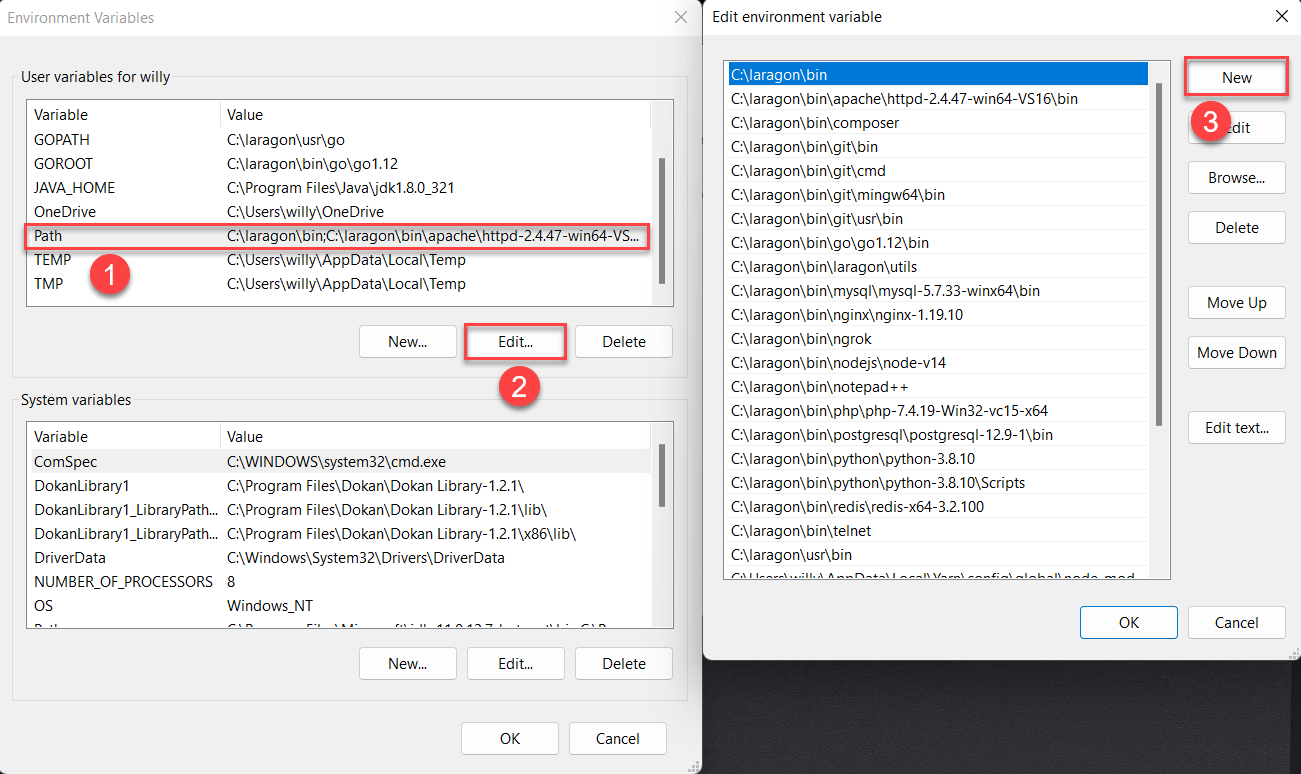Select the C:\laragon\bin\git\cmd entry
The width and height of the screenshot is (1301, 774).
(x=937, y=171)
